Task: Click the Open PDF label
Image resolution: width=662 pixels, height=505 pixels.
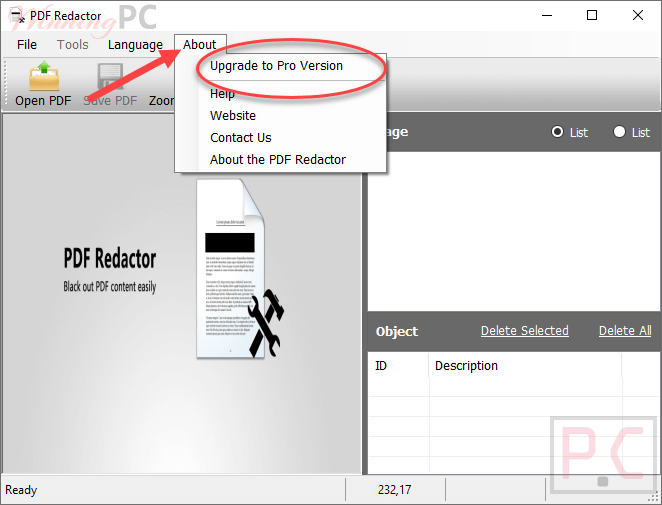Action: click(43, 101)
